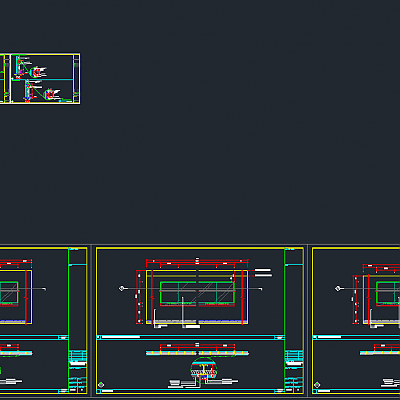Screen dimensions: 400x400
Task: Select round symbol at middle sheet's bottom-left corner
Action: (x=101, y=385)
